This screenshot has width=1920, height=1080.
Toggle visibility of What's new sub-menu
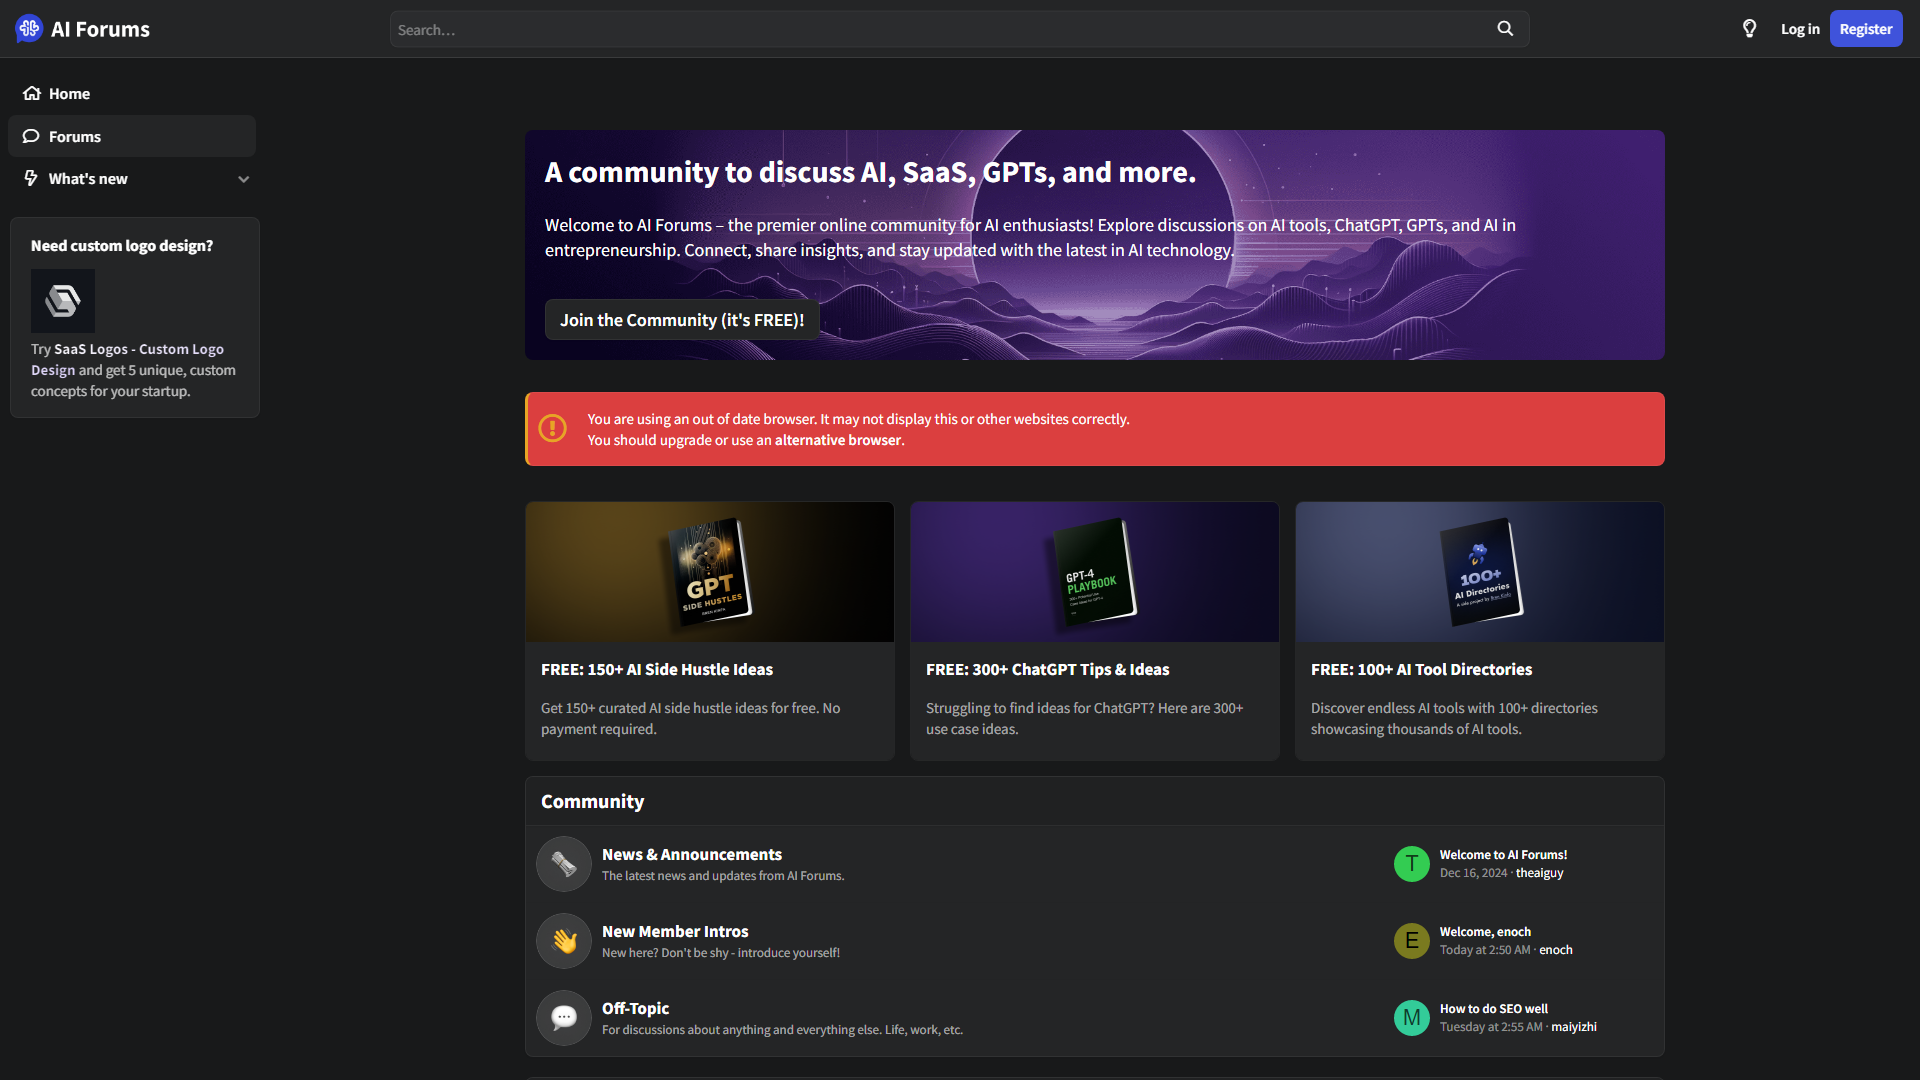[243, 178]
